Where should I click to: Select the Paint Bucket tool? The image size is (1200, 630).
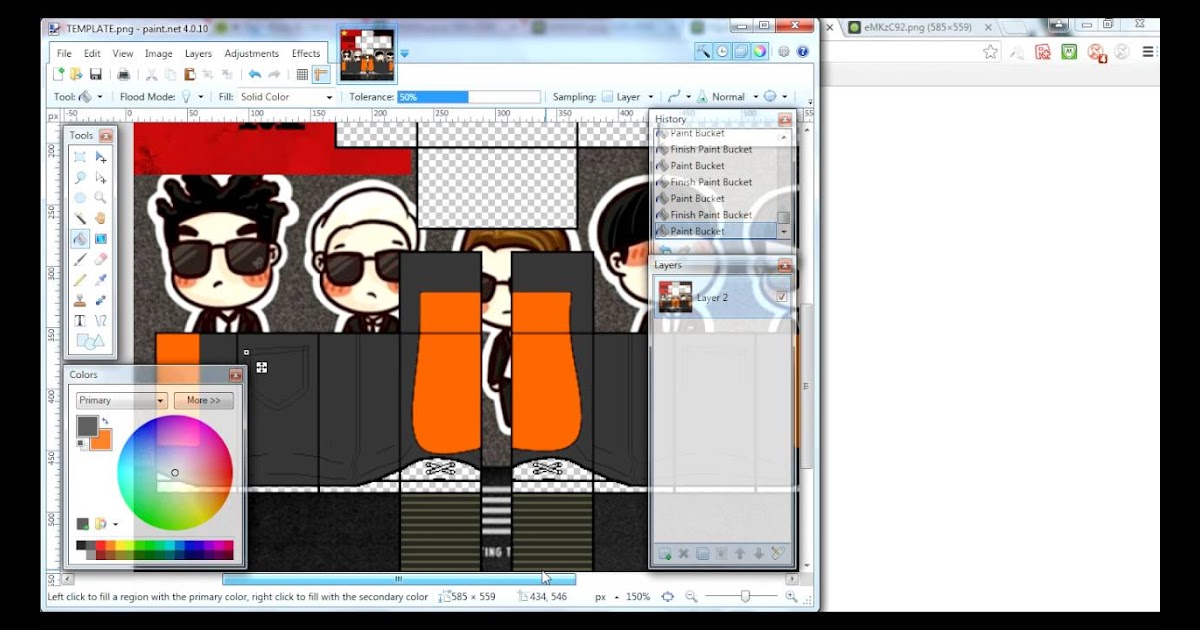coord(80,239)
